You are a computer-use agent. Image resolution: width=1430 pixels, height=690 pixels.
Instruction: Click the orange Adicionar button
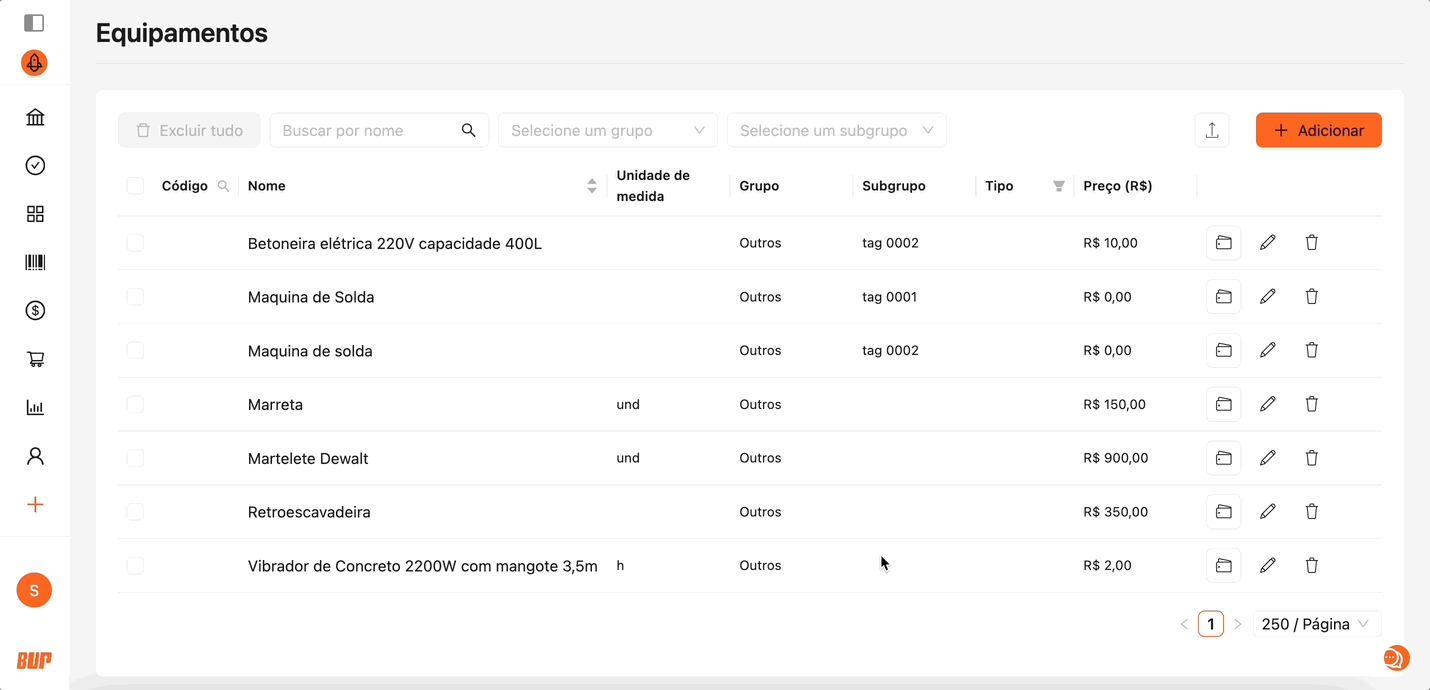click(1318, 130)
